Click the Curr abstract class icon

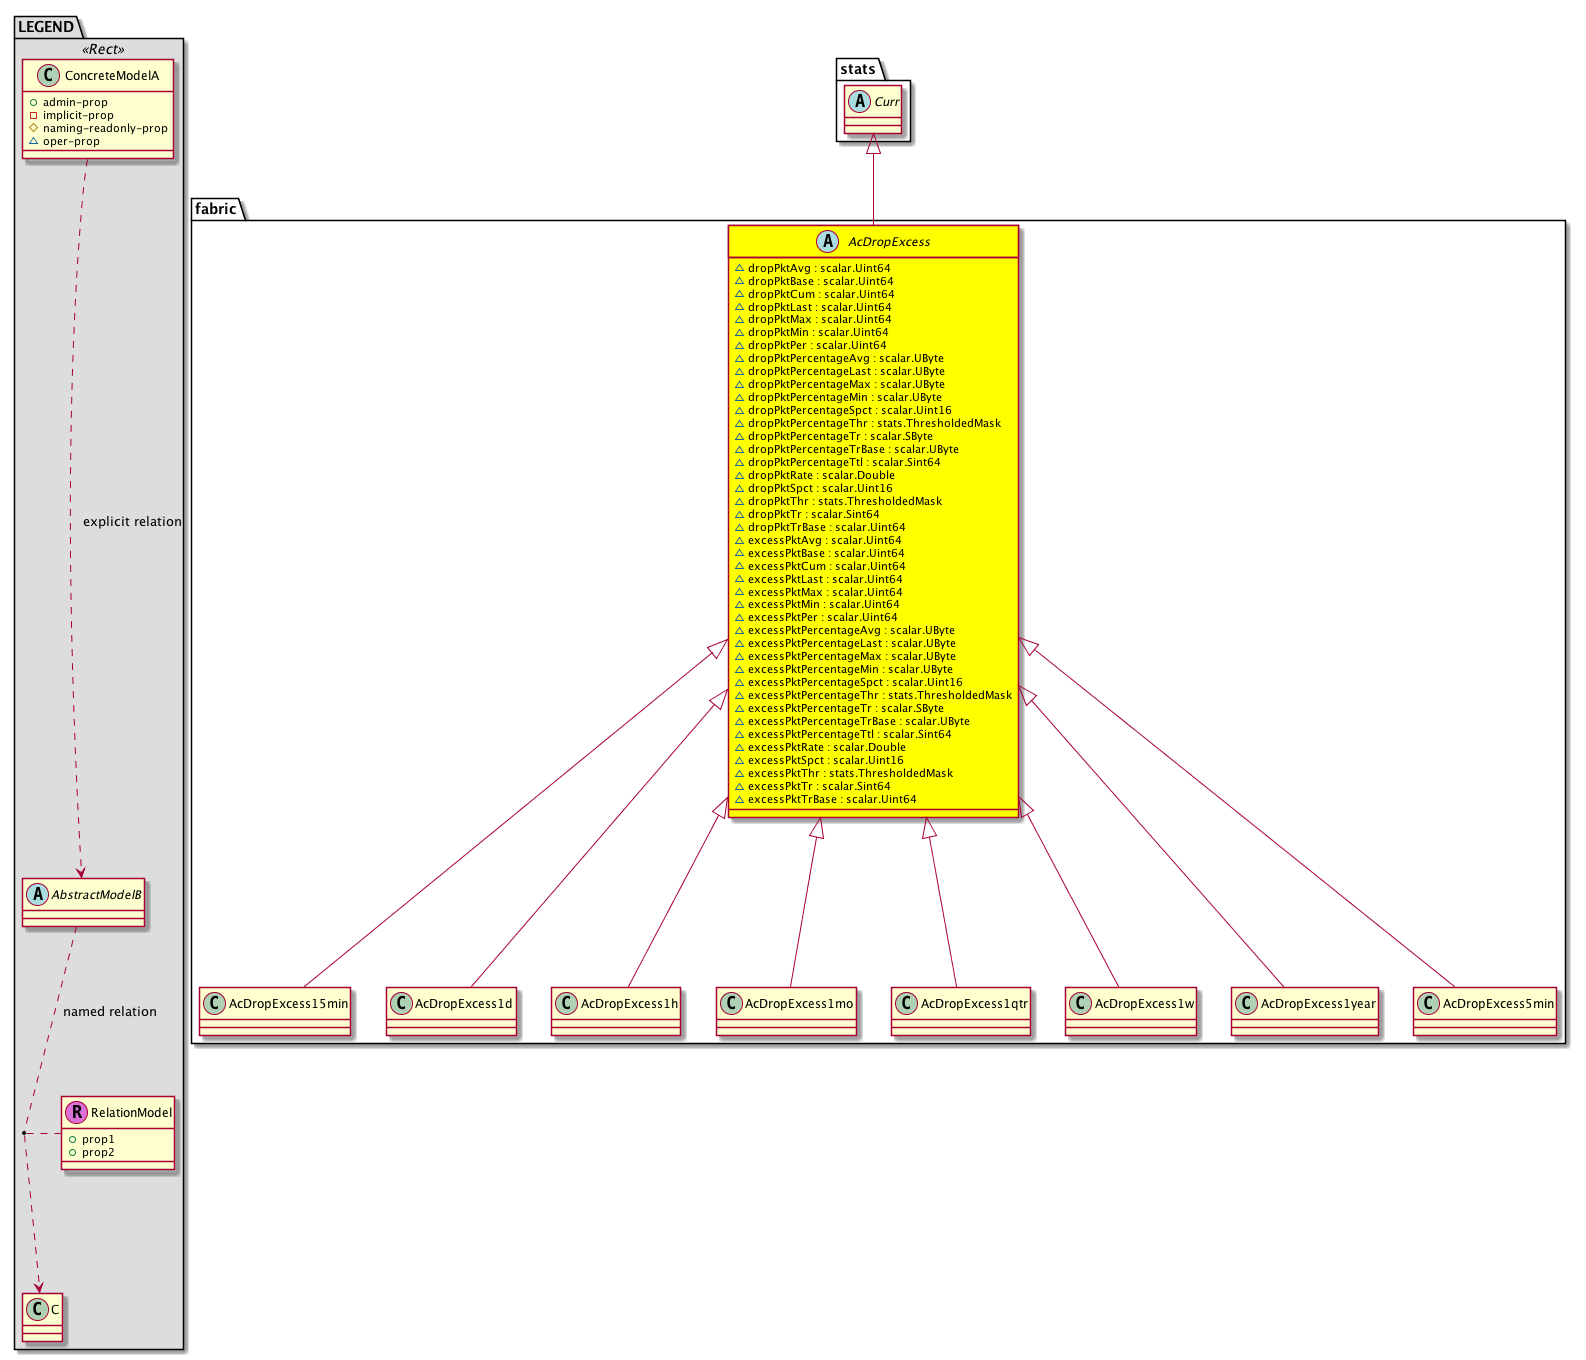pos(859,101)
